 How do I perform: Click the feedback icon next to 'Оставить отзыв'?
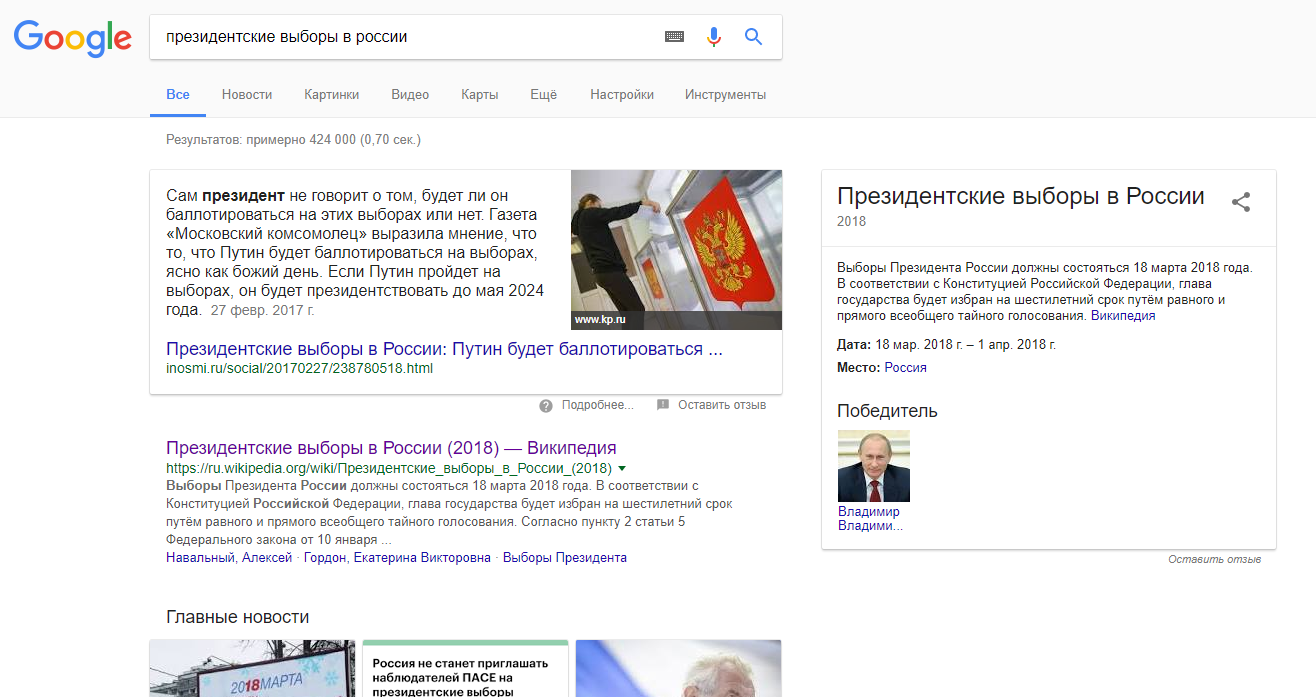[x=662, y=405]
